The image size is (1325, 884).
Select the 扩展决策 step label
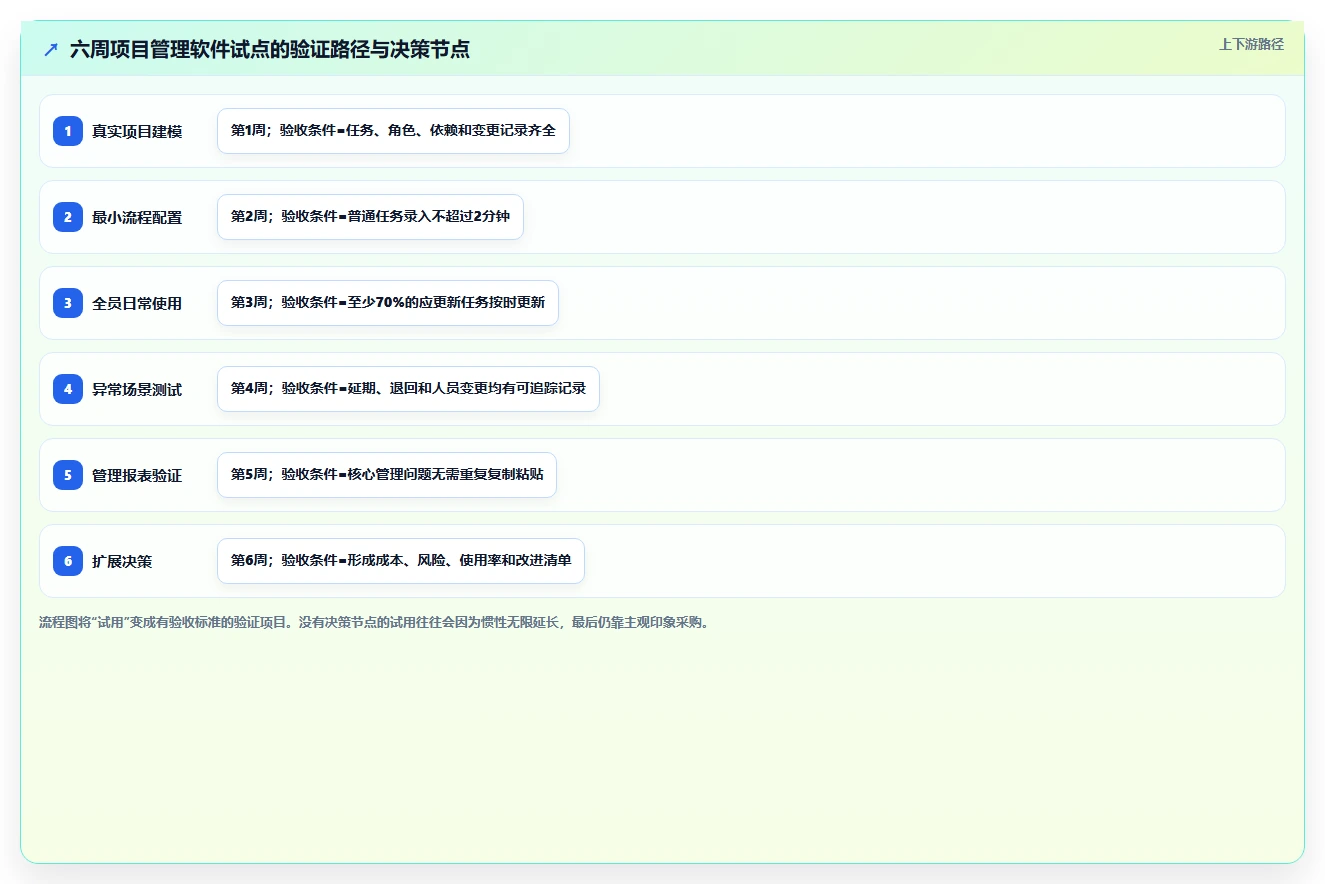(x=122, y=561)
